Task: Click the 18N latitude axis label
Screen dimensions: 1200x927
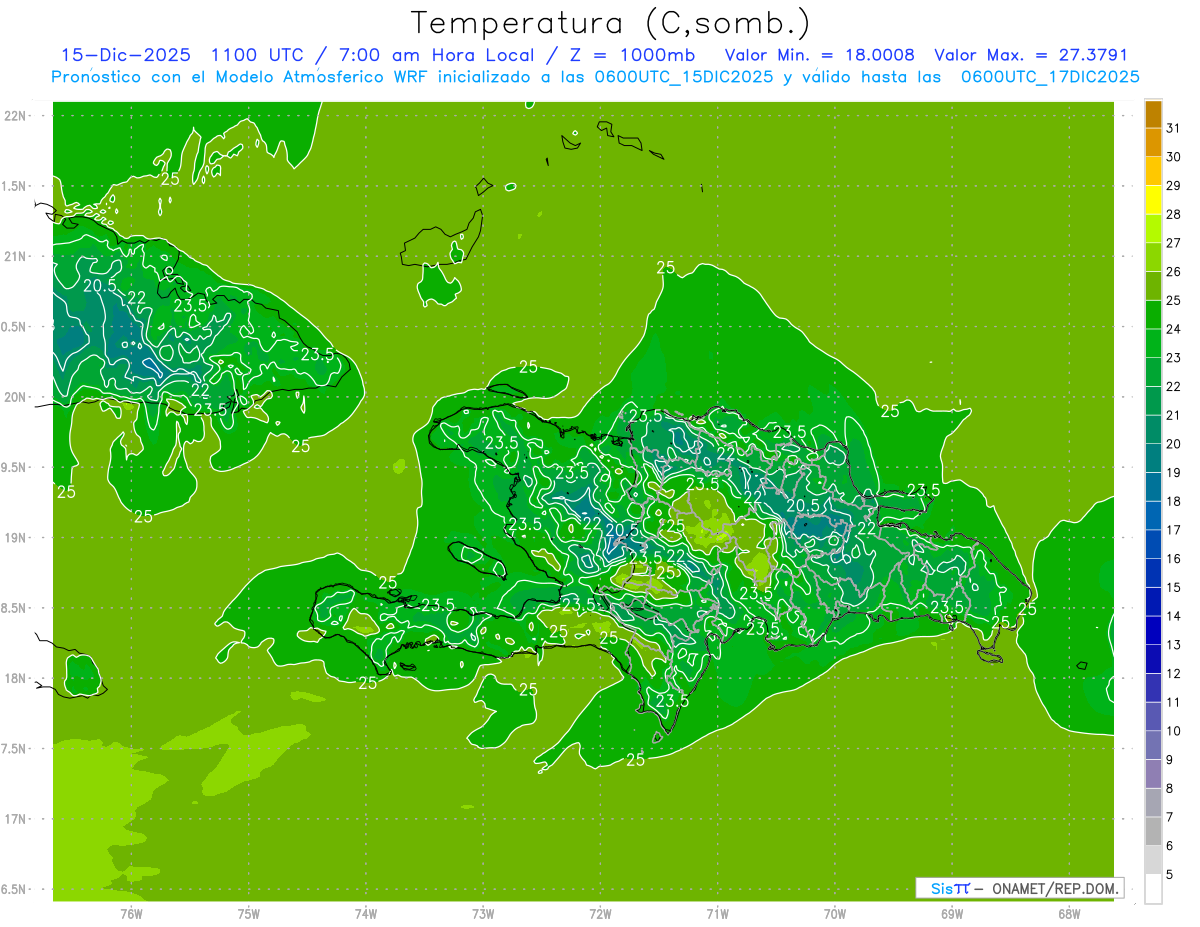Action: (x=16, y=678)
